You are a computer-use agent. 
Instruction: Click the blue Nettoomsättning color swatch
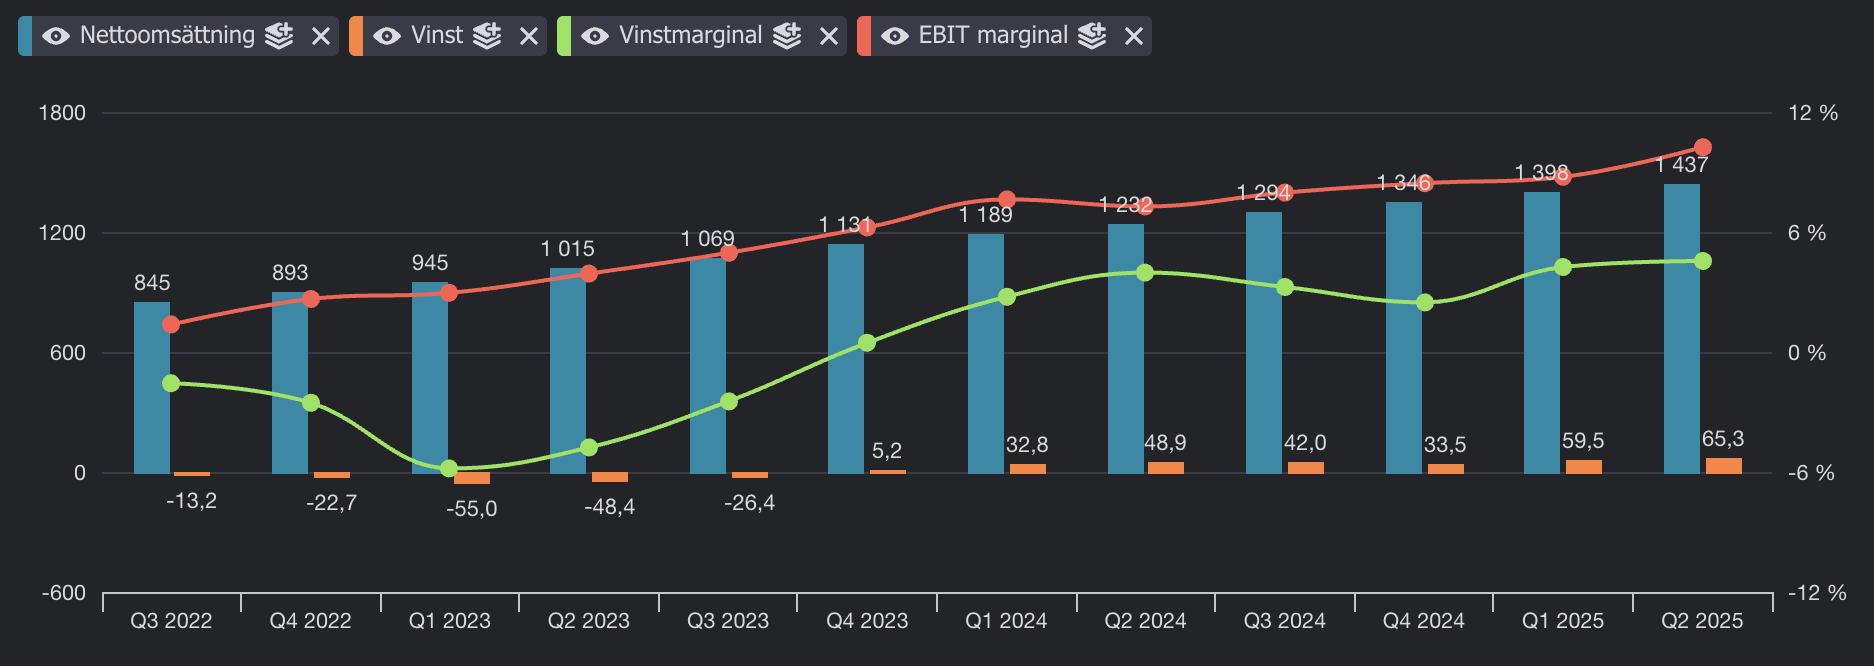pyautogui.click(x=25, y=36)
